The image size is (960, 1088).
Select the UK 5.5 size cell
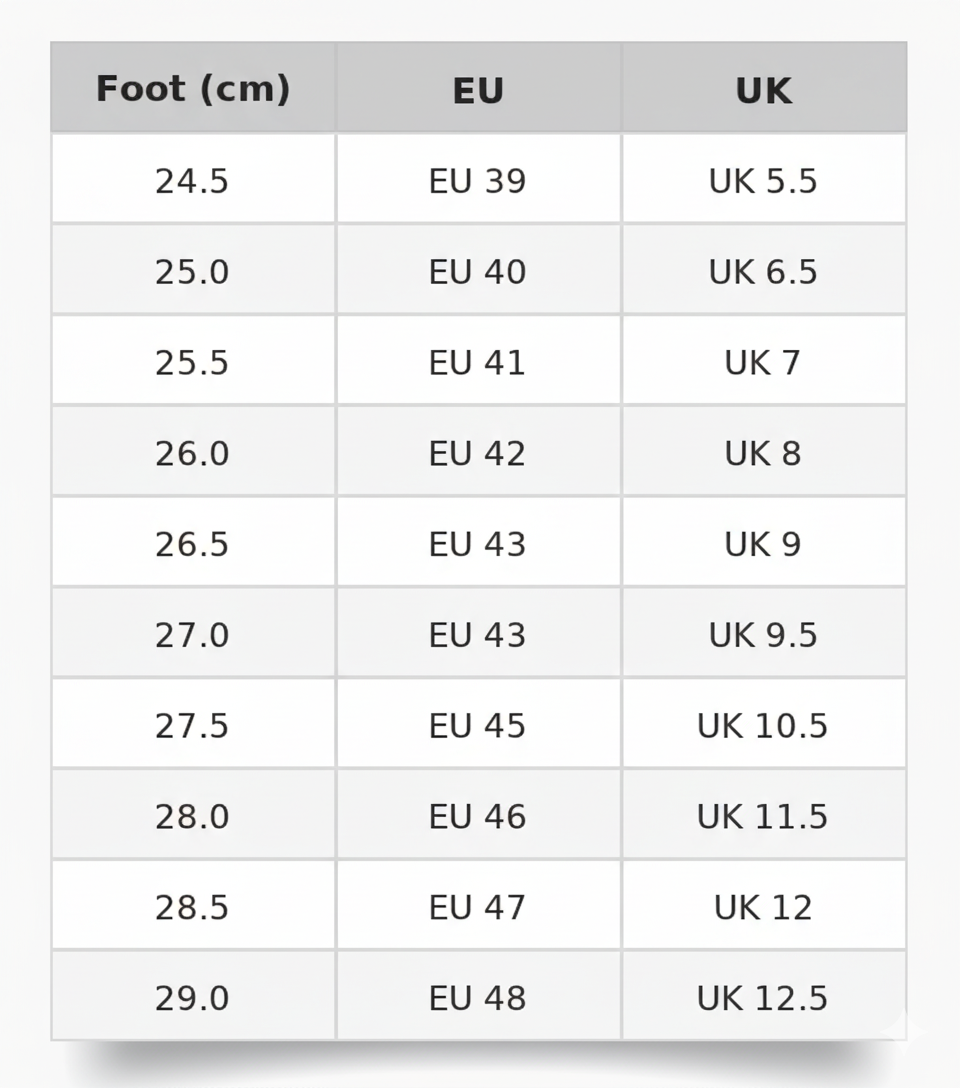(763, 181)
